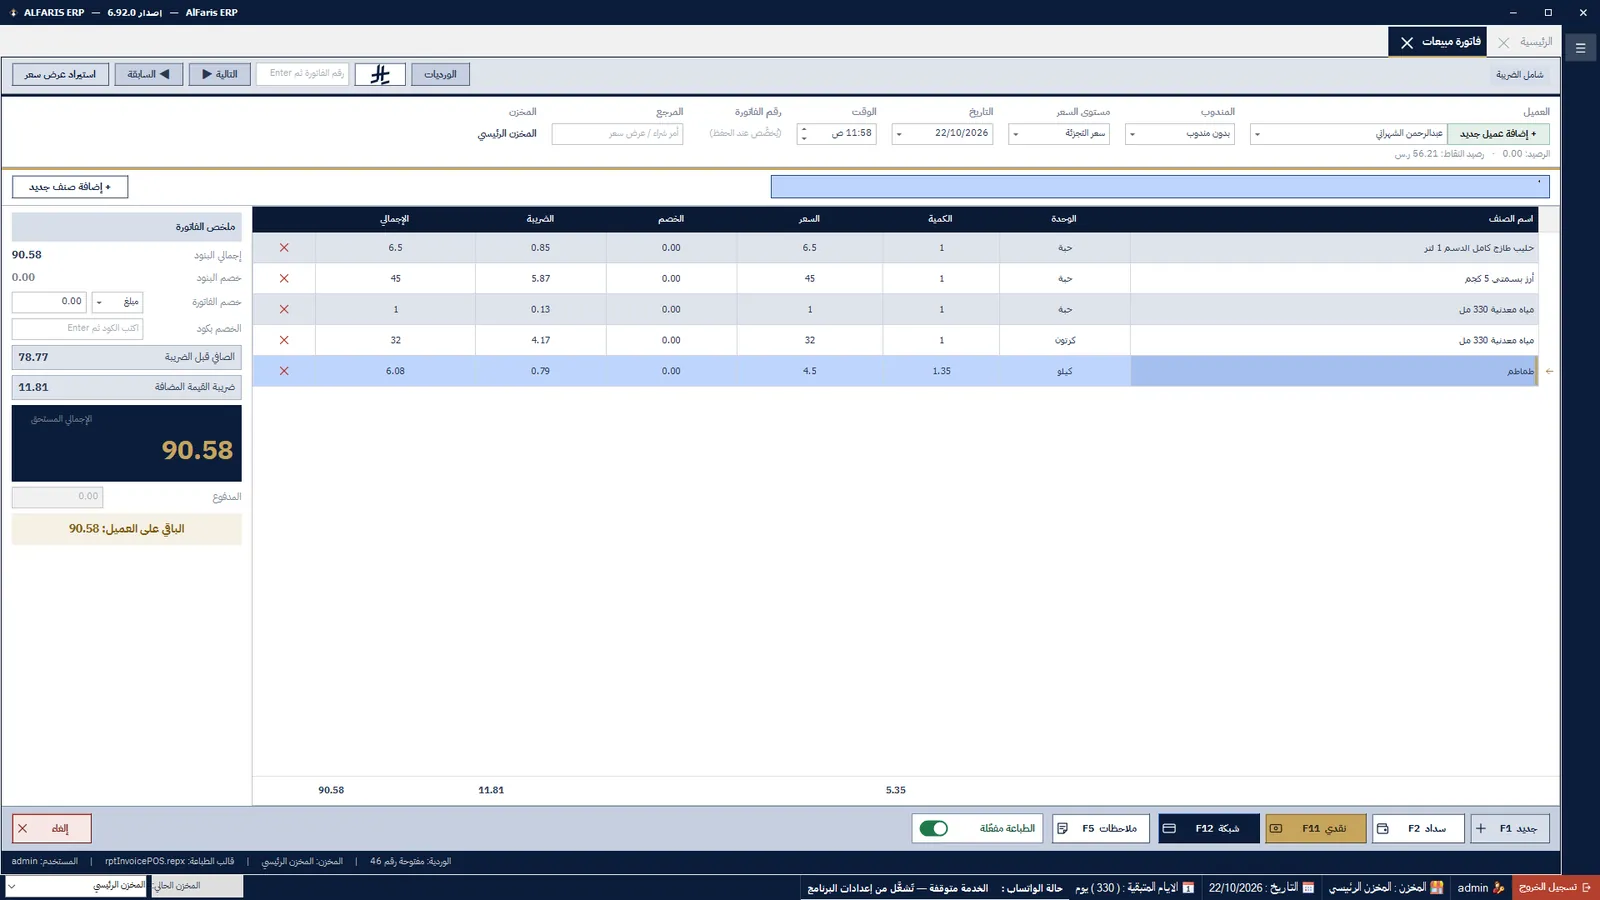The image size is (1600, 900).
Task: Open the العميل customer dropdown arrow
Action: tap(1257, 134)
